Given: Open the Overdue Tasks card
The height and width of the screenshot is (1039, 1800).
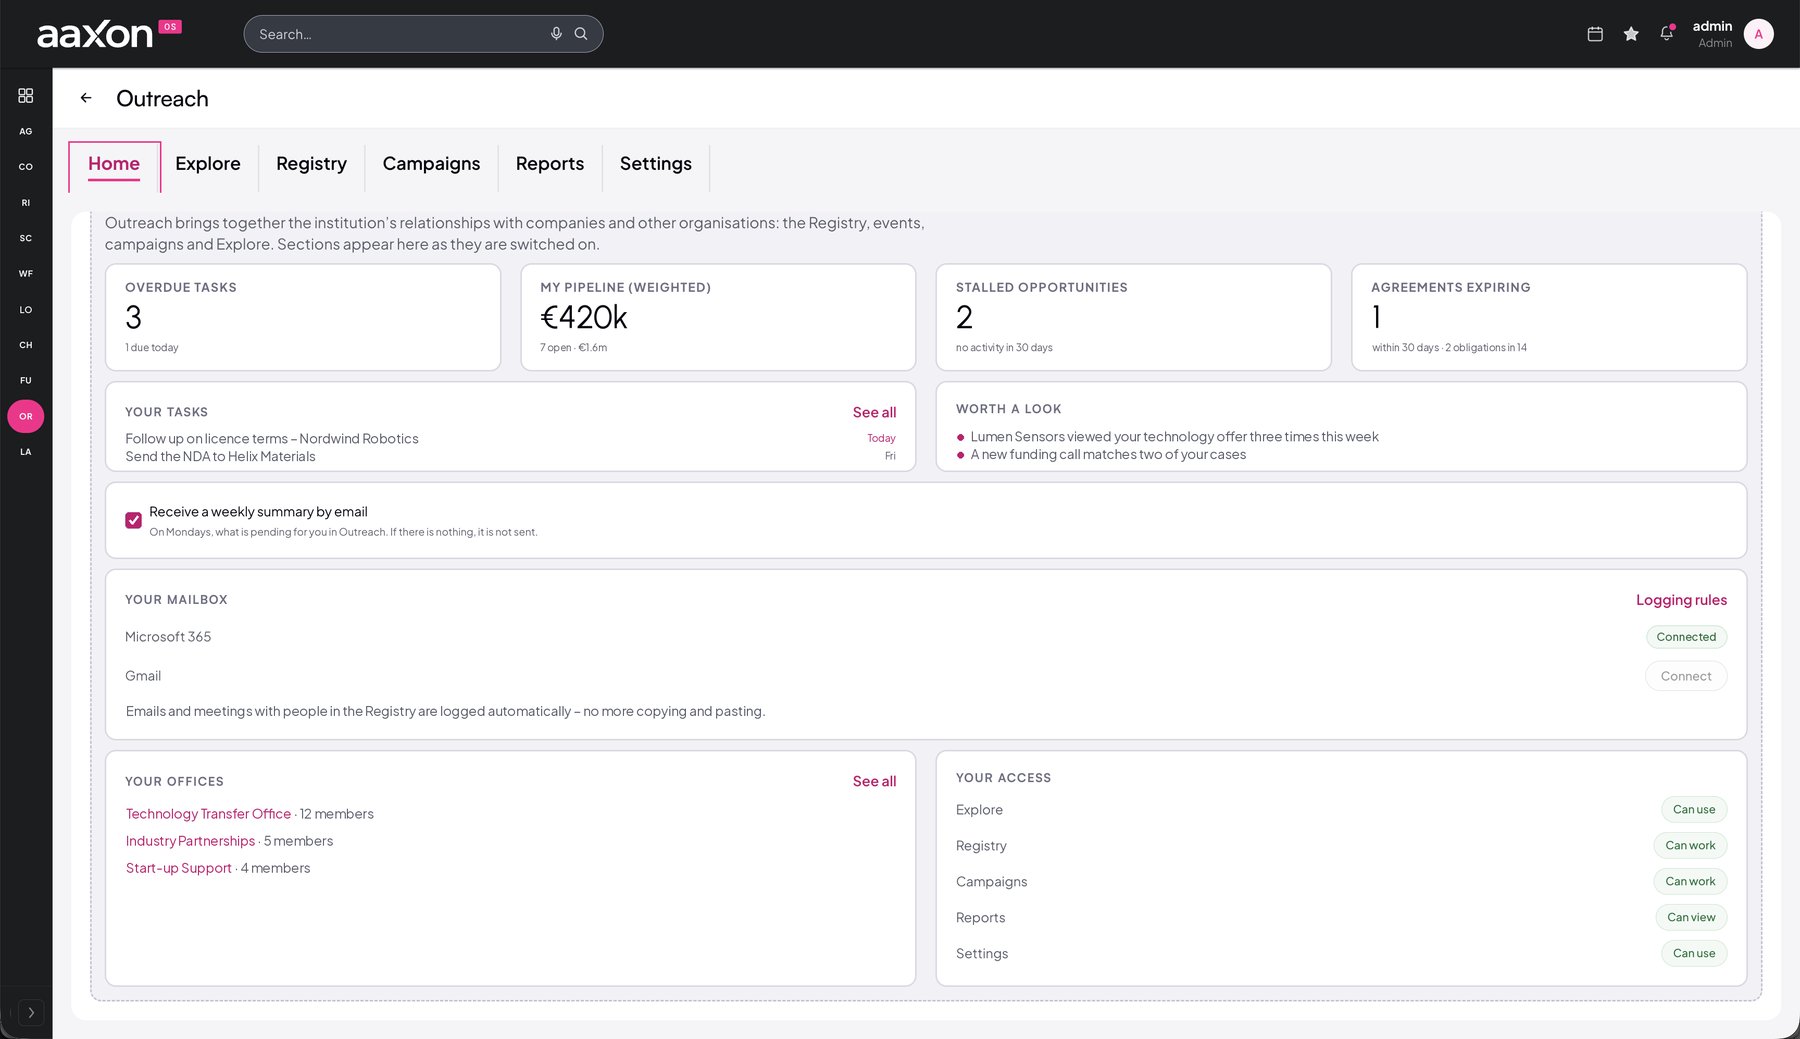Looking at the screenshot, I should 303,317.
